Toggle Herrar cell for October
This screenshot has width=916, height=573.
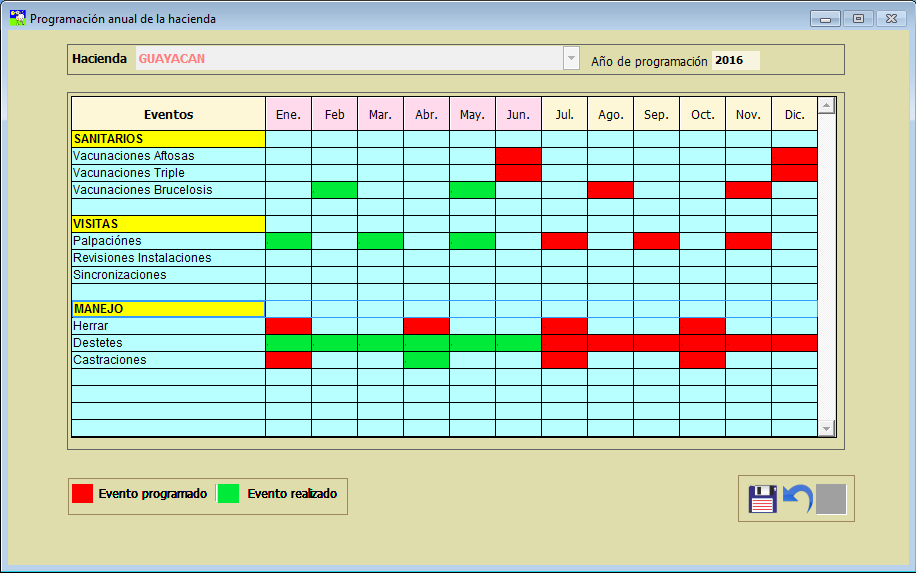(702, 326)
